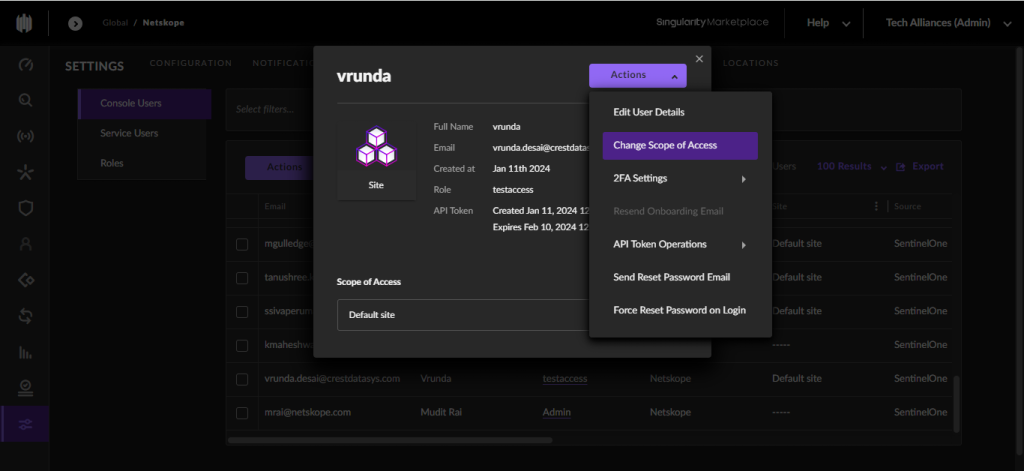
Task: Select Change Scope of Access menu item
Action: [x=680, y=146]
